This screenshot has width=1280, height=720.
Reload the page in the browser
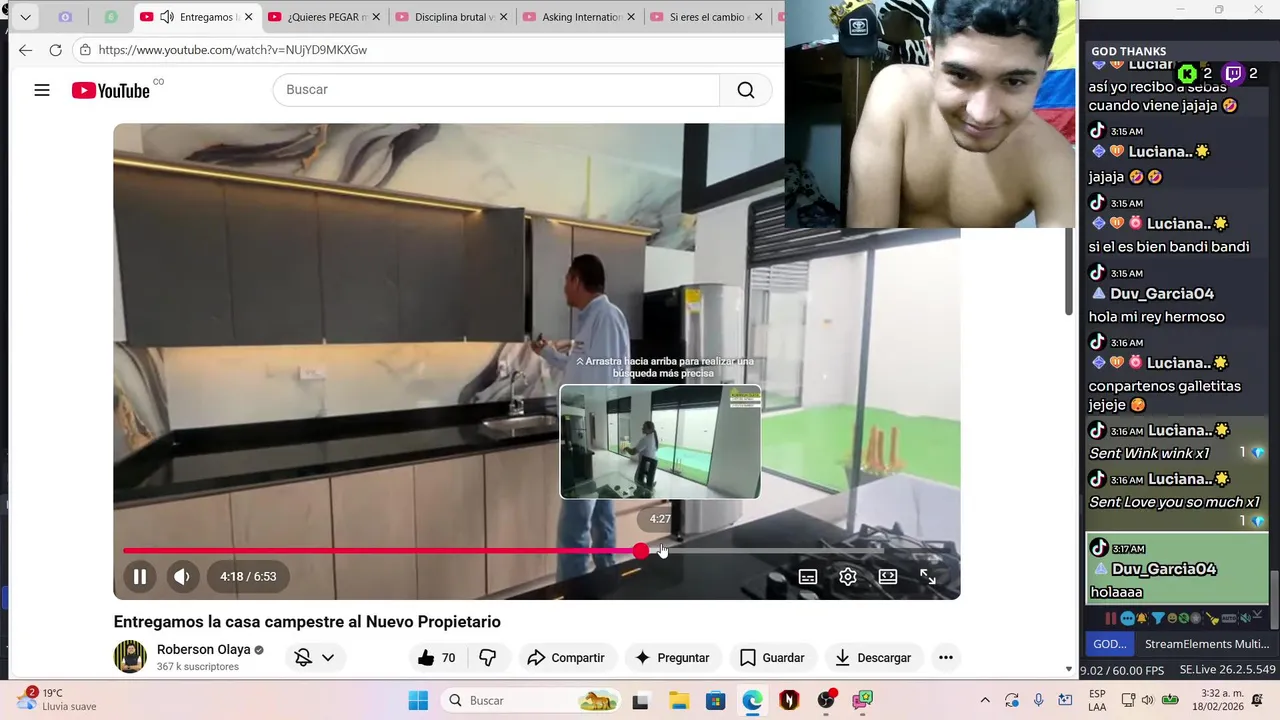[x=55, y=50]
